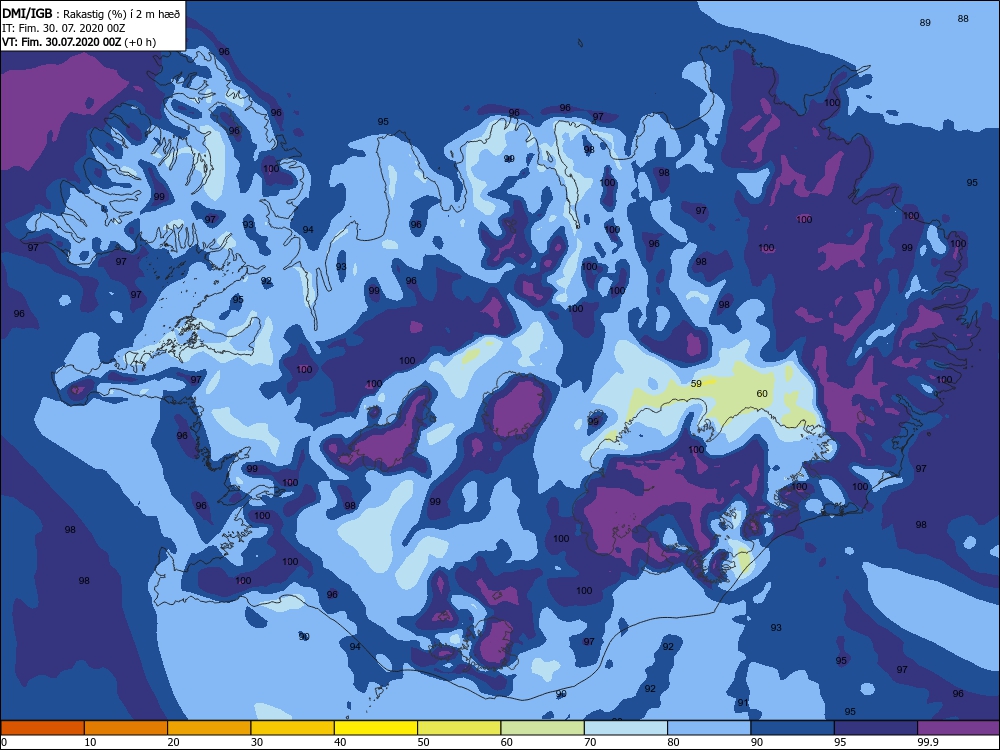1000x750 pixels.
Task: Click the '20' legend tick label
Action: pos(173,742)
